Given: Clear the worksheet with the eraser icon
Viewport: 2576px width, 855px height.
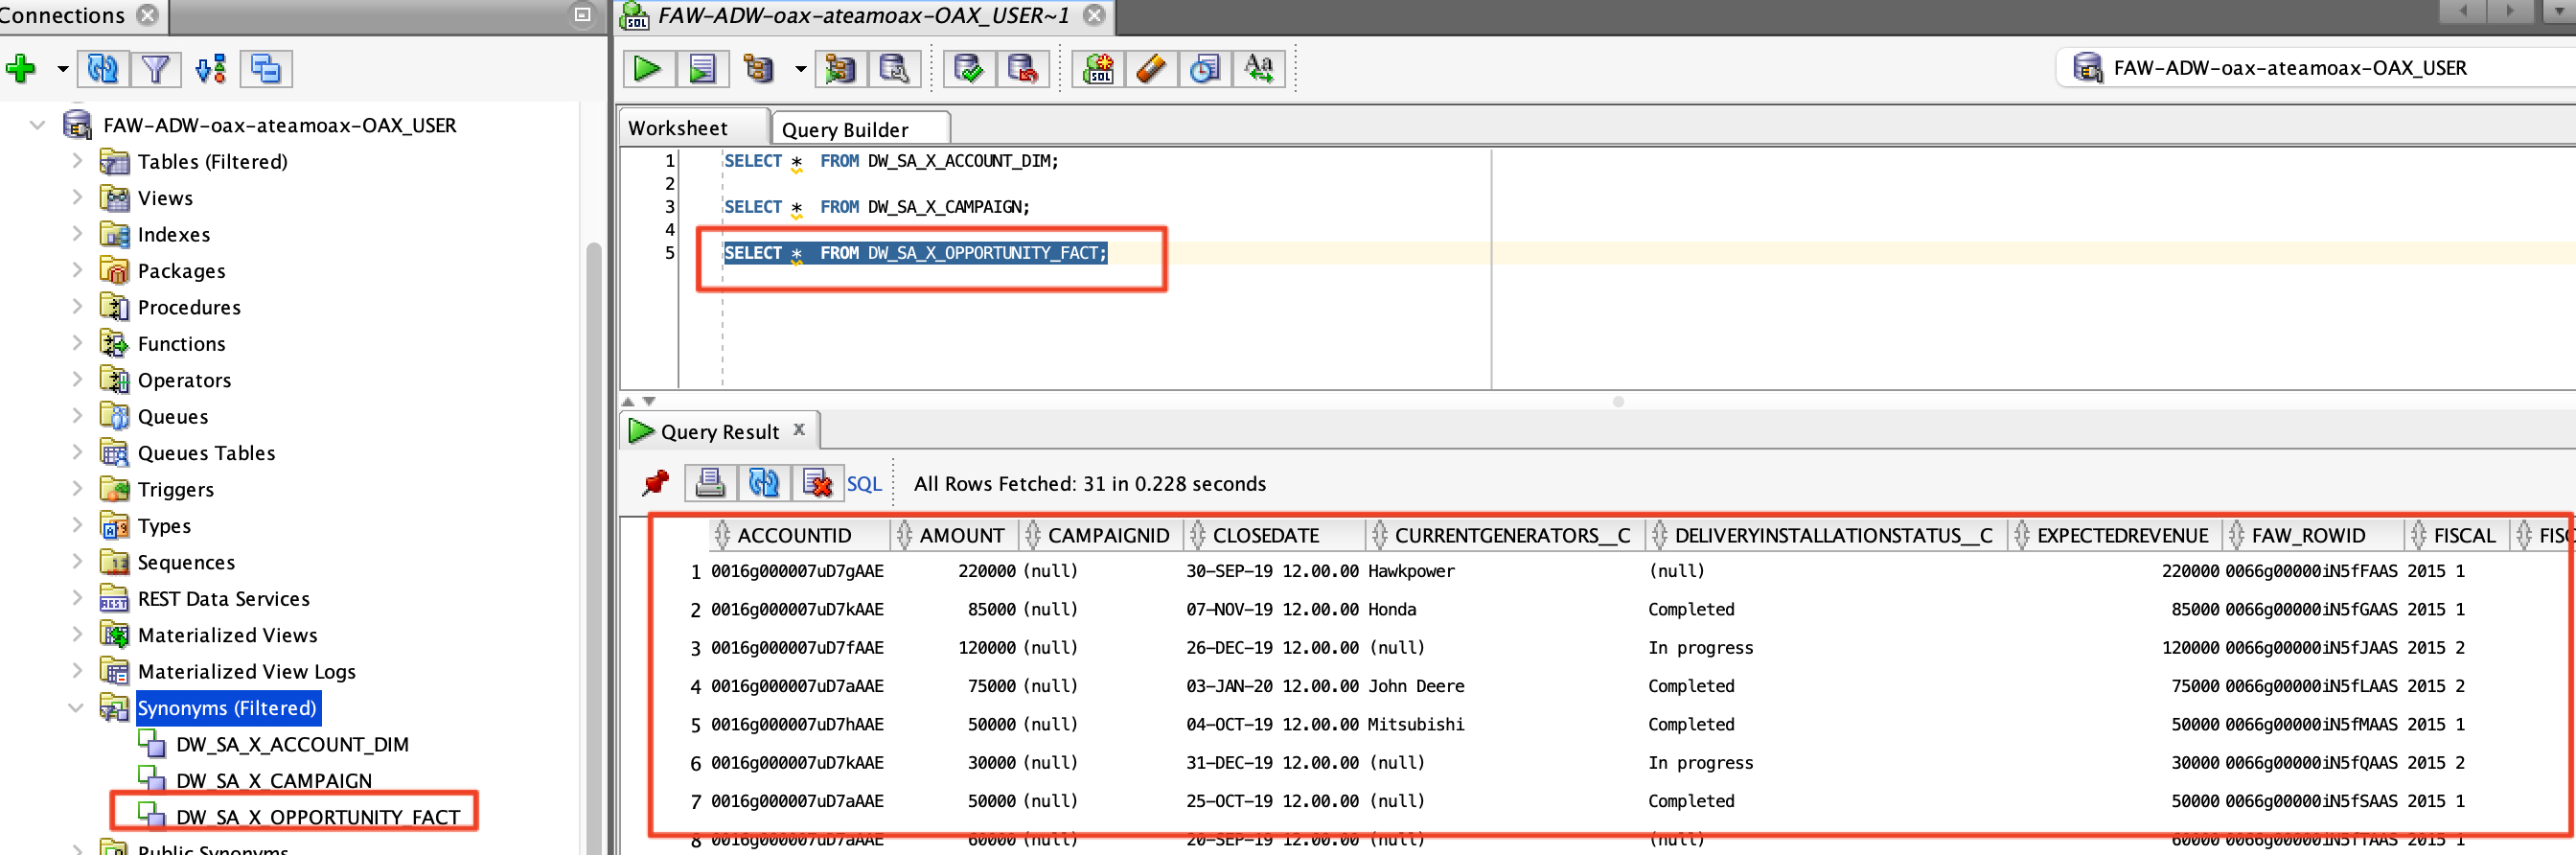Looking at the screenshot, I should click(1151, 69).
